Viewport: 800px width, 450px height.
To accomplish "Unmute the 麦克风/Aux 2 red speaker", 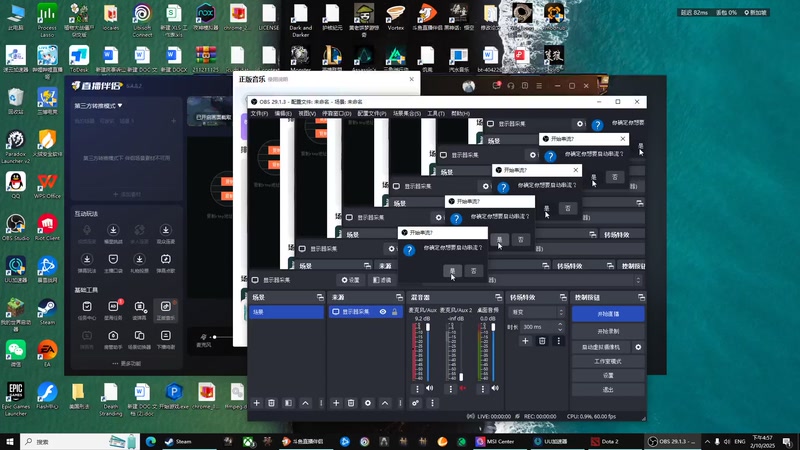I will point(463,388).
